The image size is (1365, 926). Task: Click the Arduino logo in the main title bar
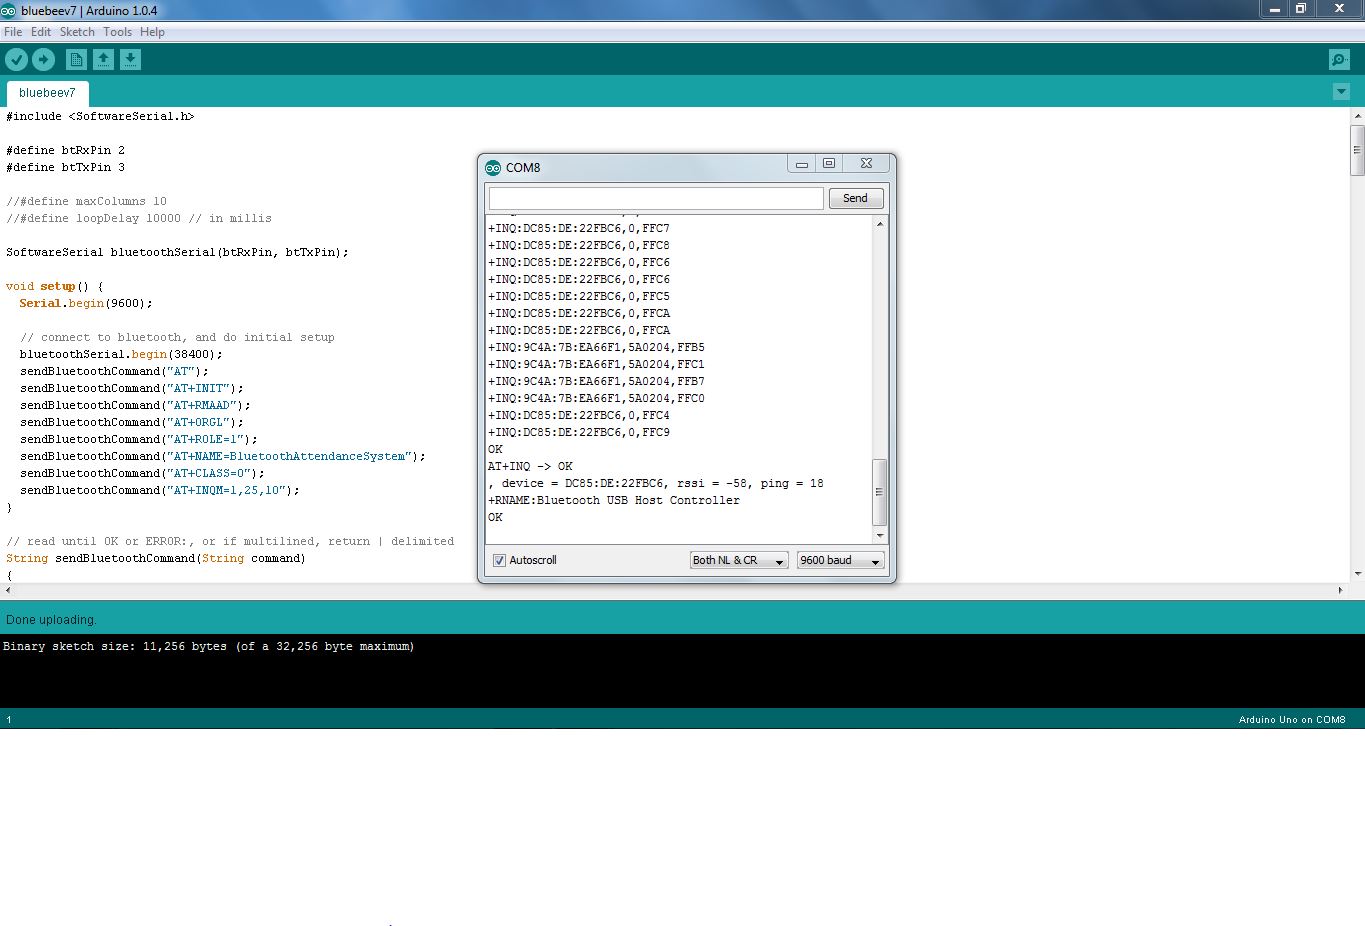click(8, 10)
